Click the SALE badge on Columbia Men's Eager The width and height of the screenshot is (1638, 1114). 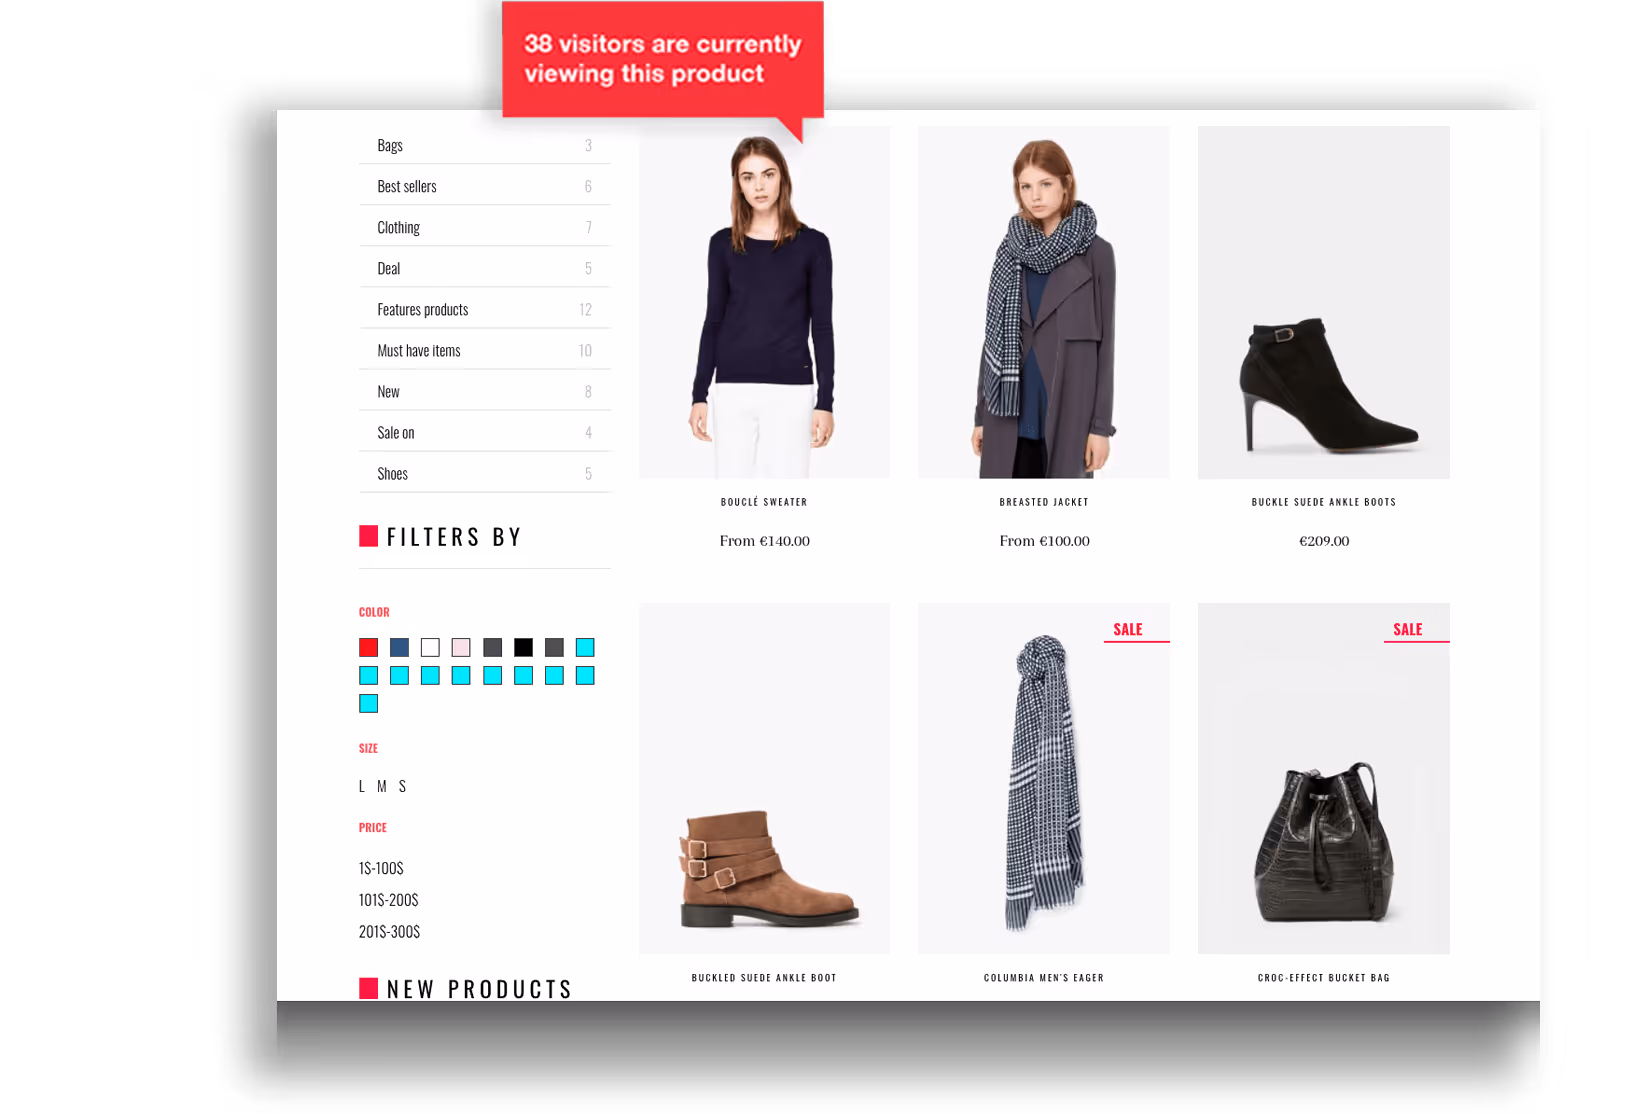click(x=1128, y=629)
